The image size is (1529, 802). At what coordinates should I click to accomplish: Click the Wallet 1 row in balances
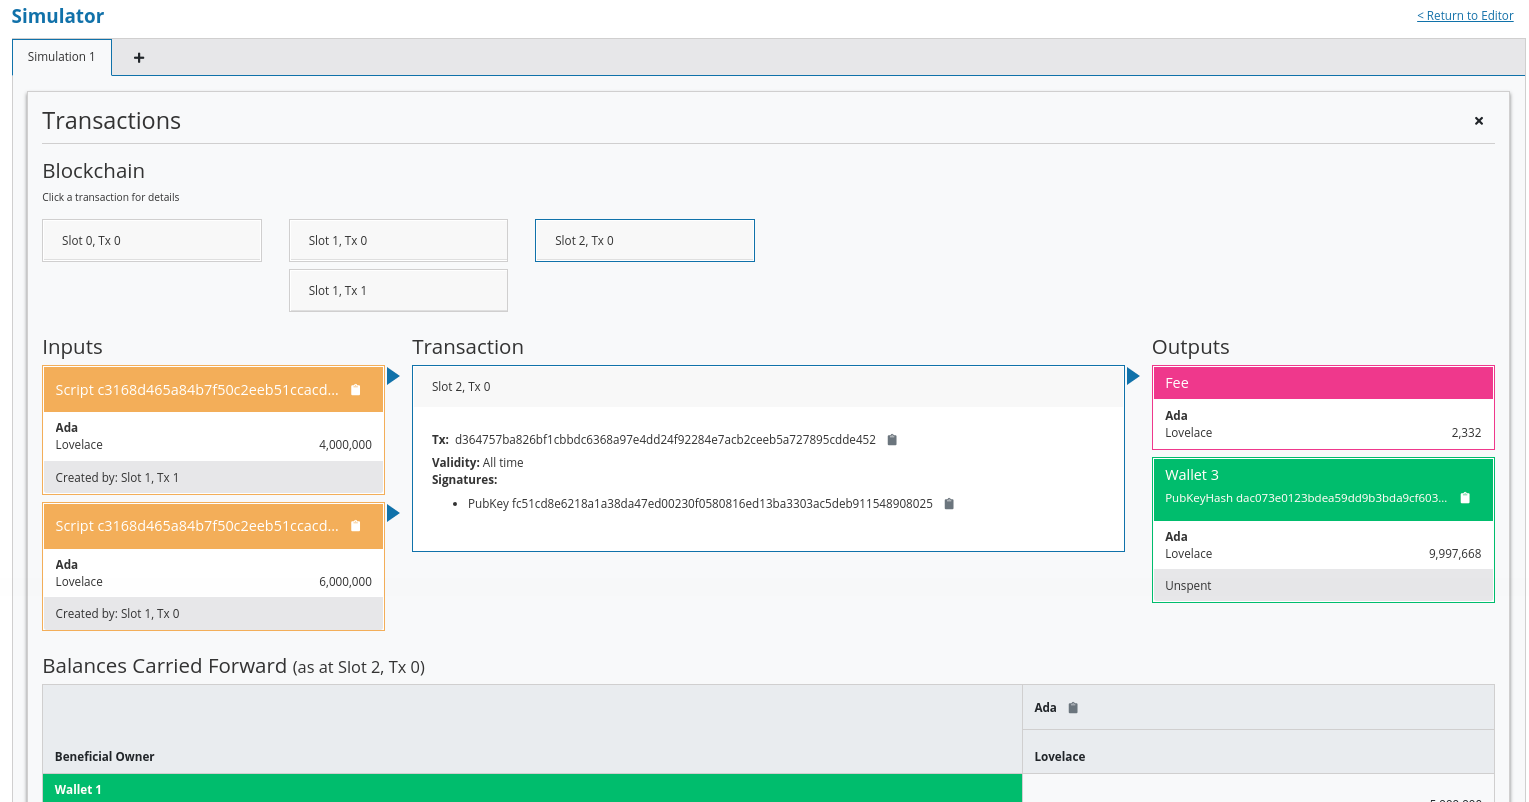pyautogui.click(x=532, y=789)
